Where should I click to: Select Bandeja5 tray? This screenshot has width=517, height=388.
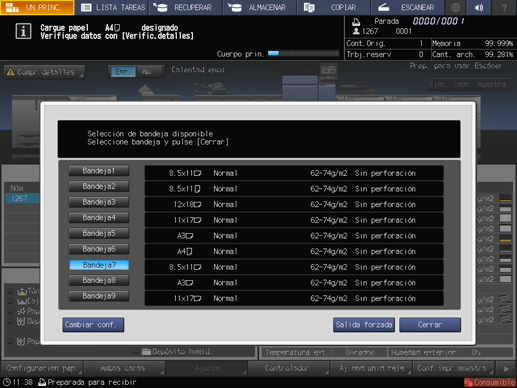pos(99,233)
